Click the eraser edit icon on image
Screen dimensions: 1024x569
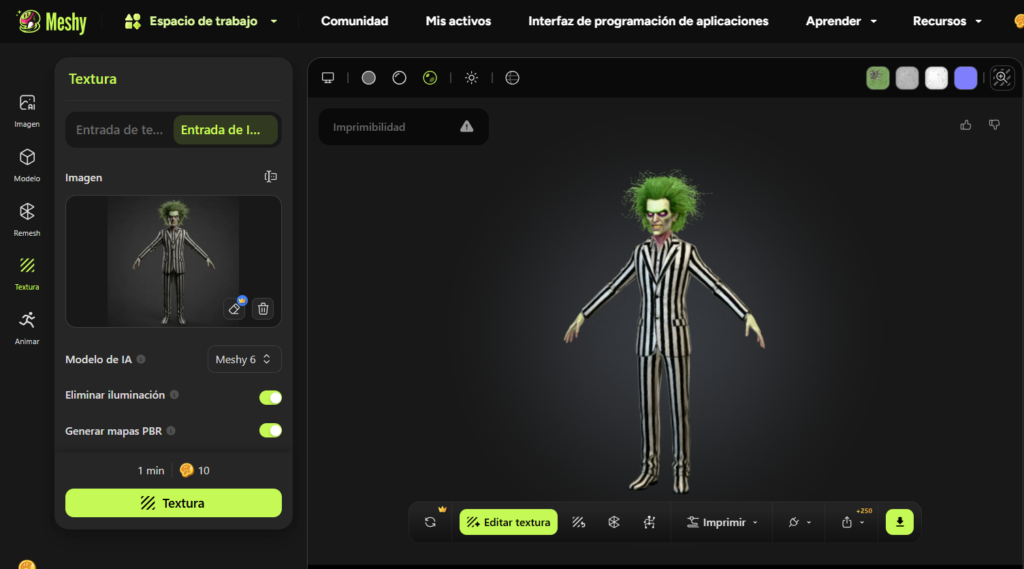234,308
